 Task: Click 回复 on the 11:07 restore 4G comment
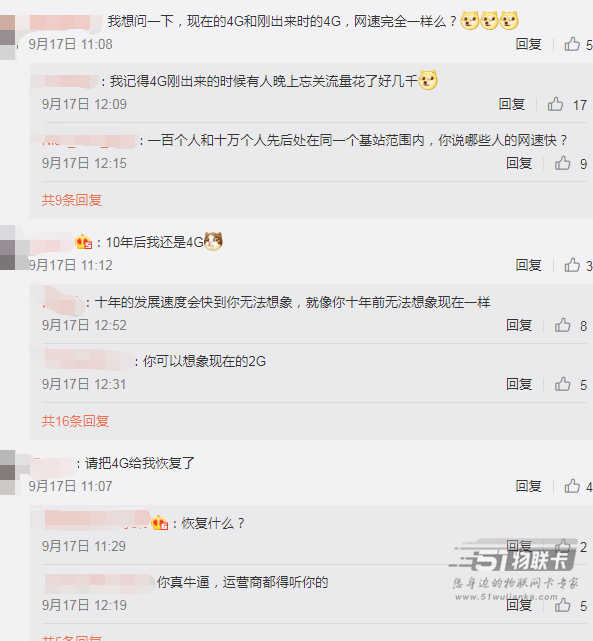528,486
